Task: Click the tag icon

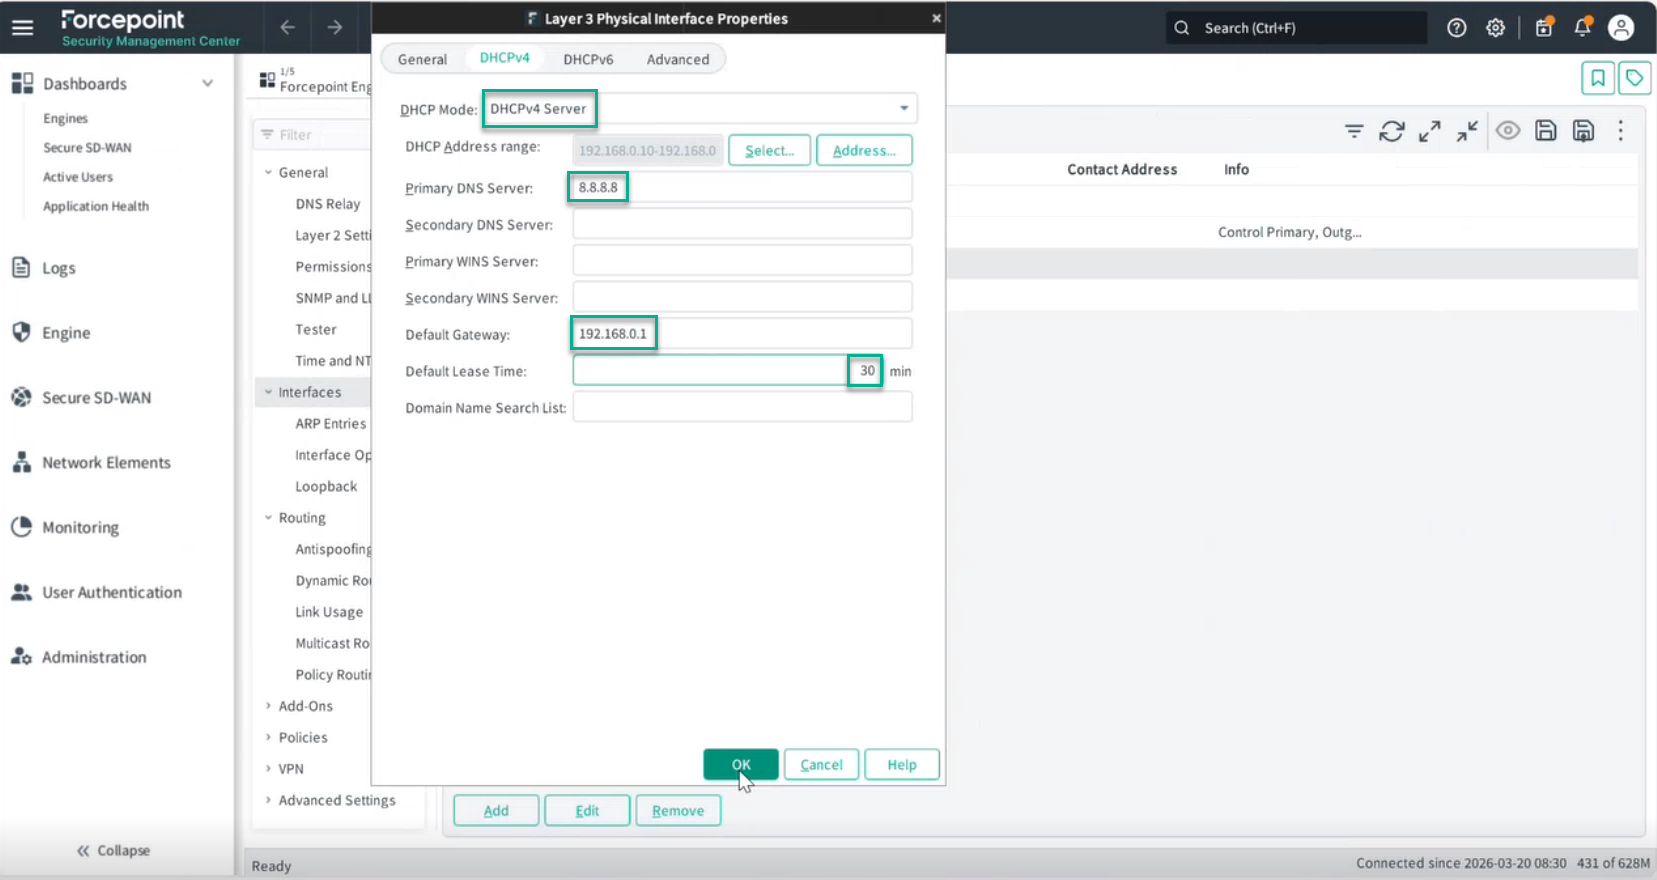Action: tap(1635, 78)
